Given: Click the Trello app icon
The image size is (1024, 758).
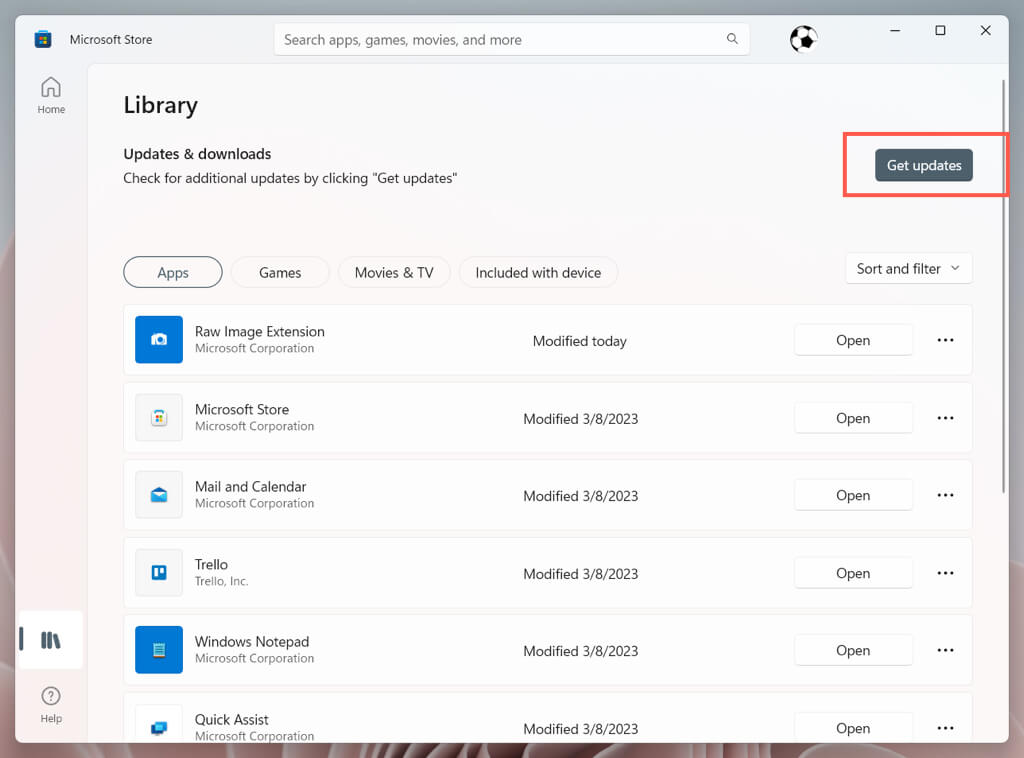Looking at the screenshot, I should pos(159,573).
